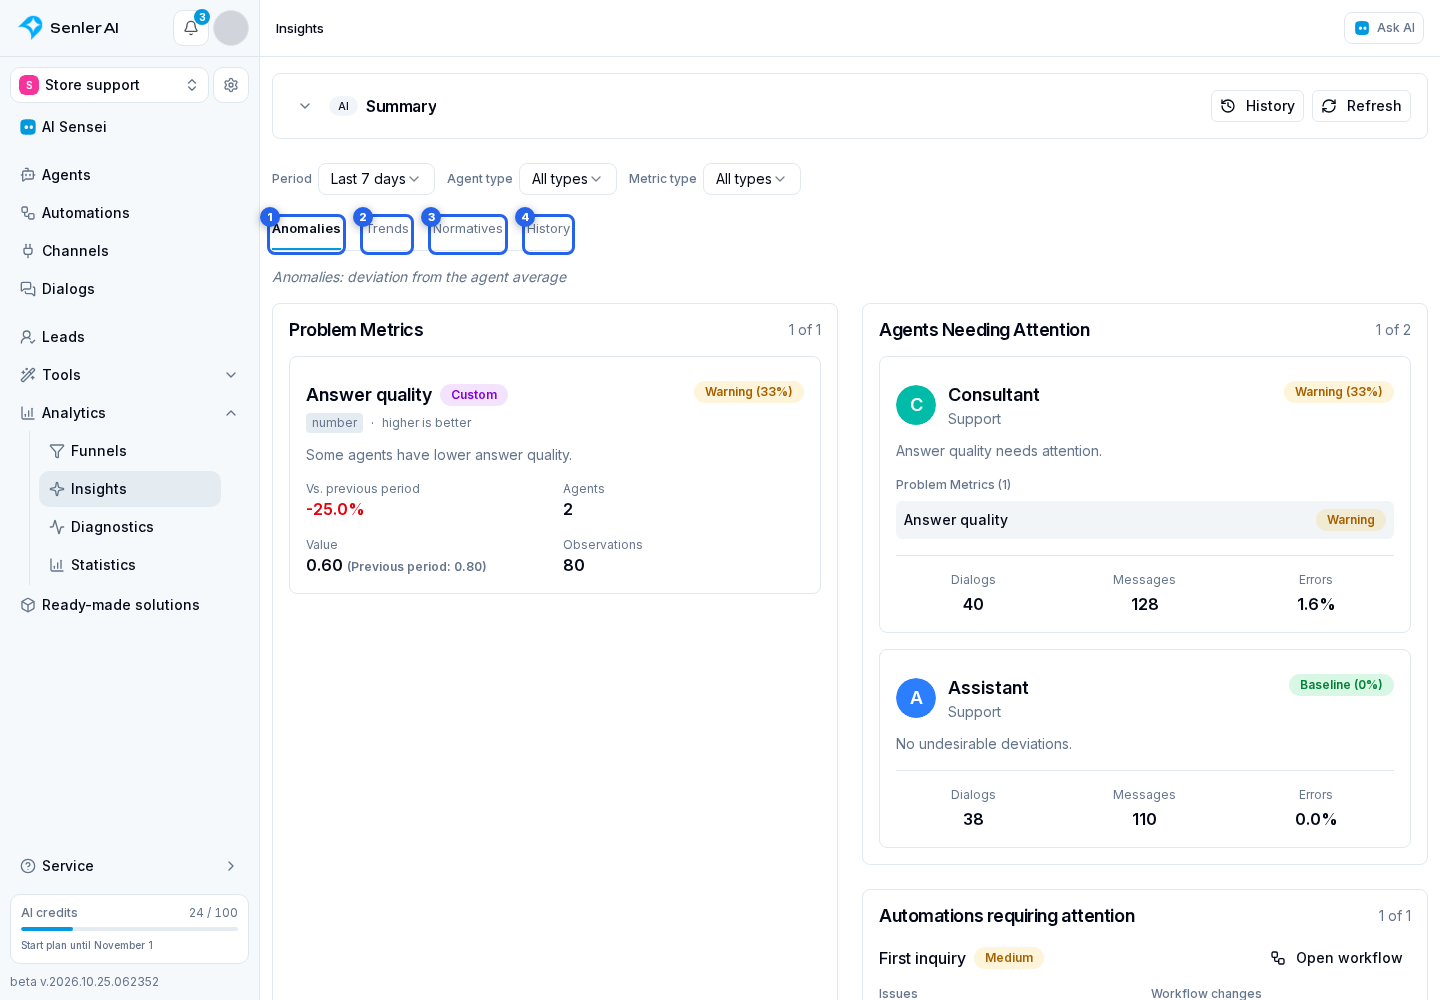Navigate to Channels

pos(130,251)
